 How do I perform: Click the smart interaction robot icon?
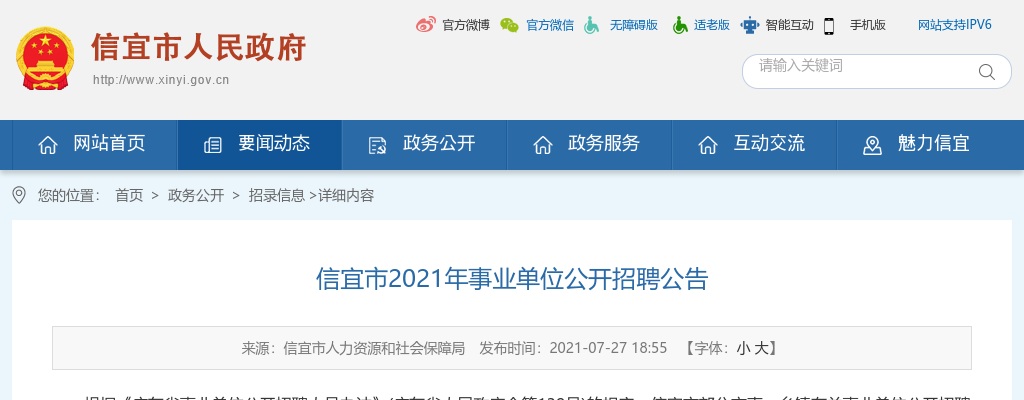[750, 25]
